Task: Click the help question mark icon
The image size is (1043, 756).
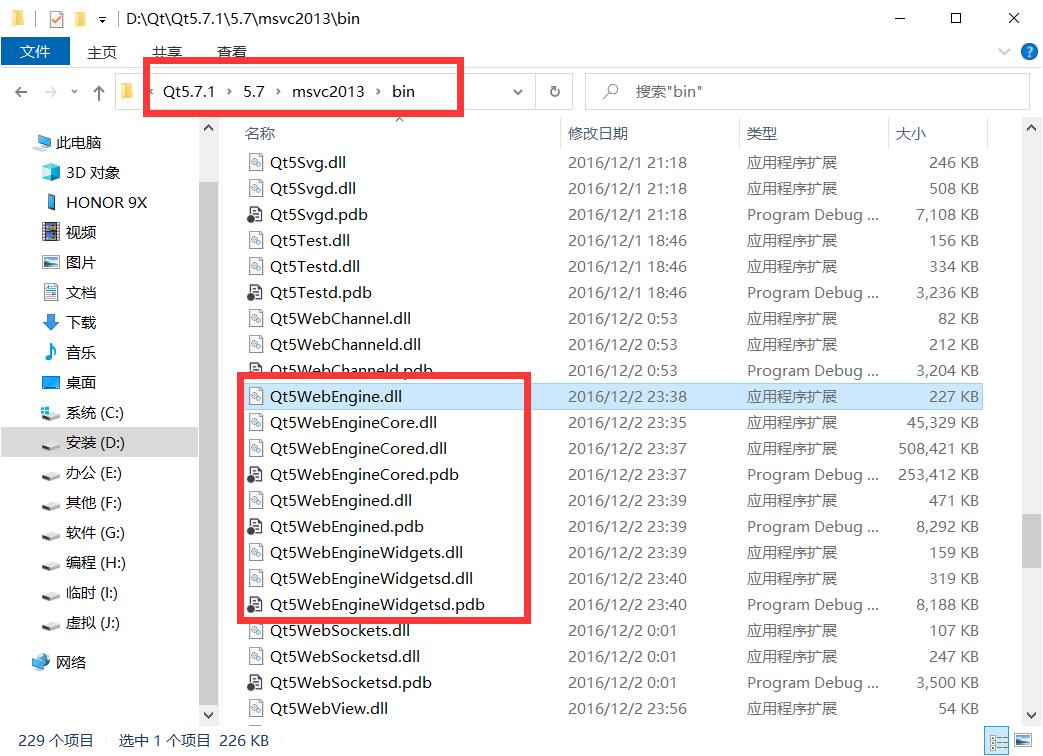Action: click(x=1029, y=52)
